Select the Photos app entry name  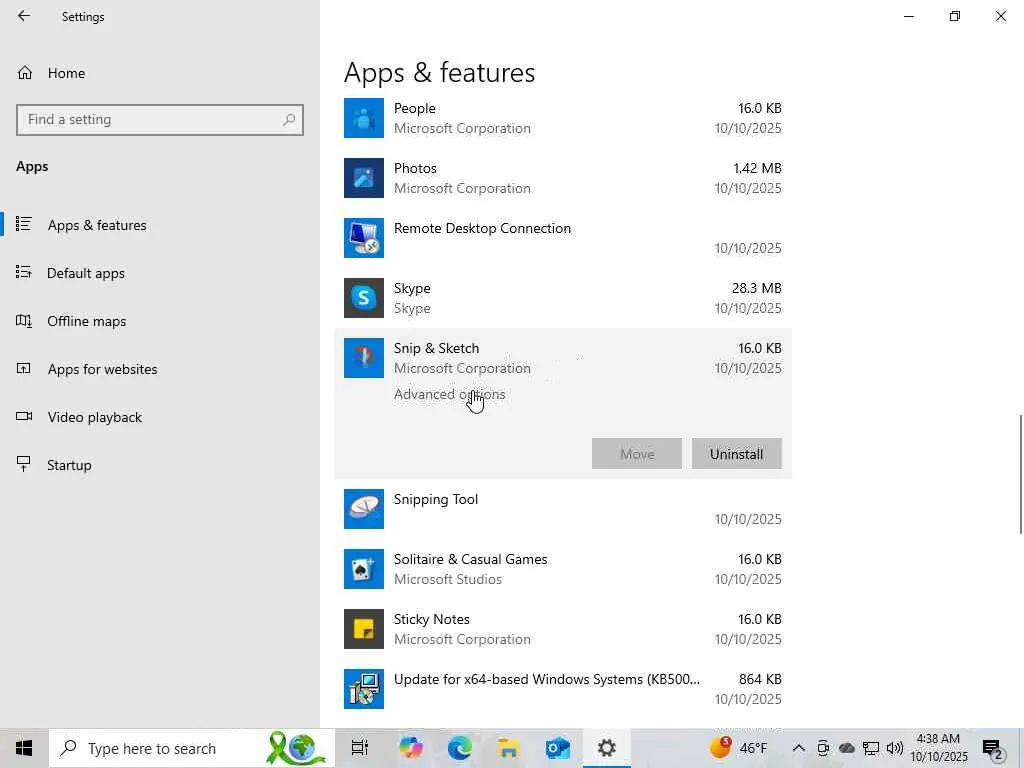(x=415, y=168)
